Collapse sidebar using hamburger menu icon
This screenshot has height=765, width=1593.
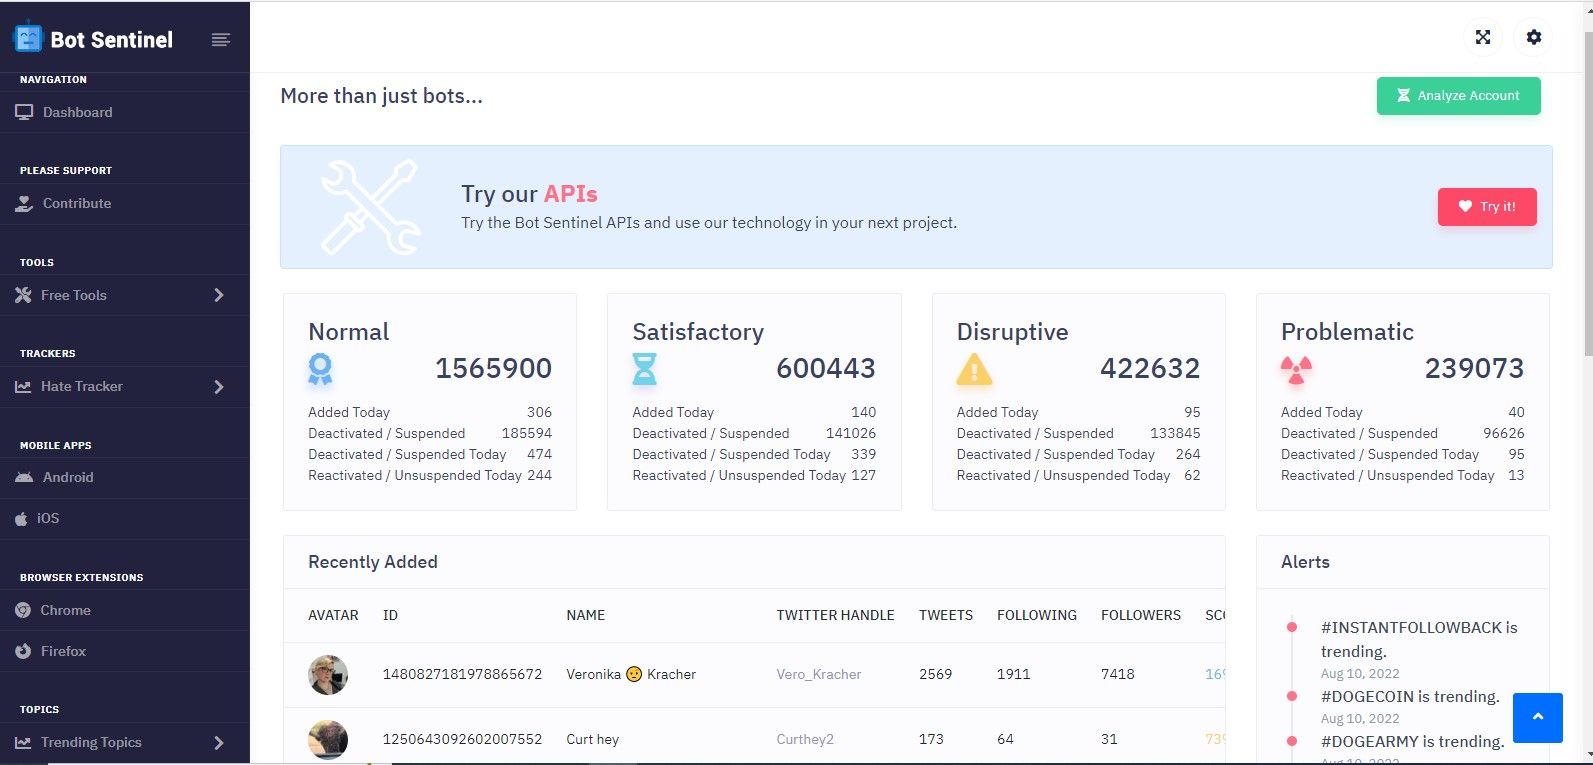(221, 40)
